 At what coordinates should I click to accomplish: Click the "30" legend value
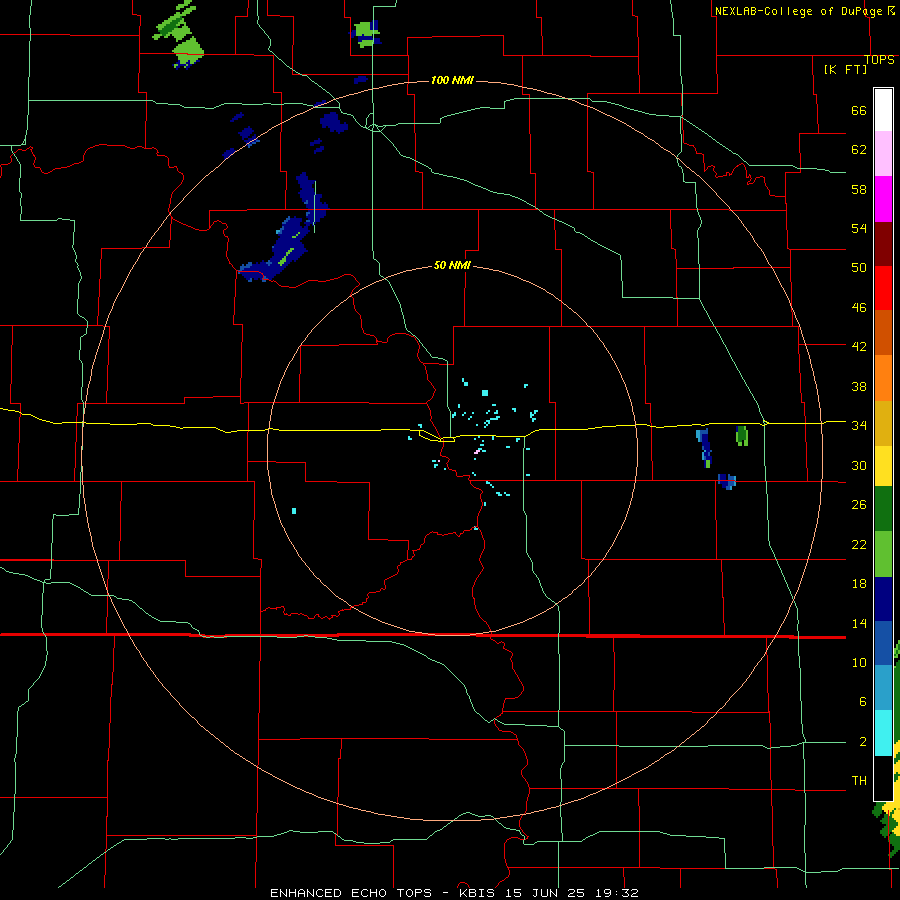pyautogui.click(x=859, y=465)
